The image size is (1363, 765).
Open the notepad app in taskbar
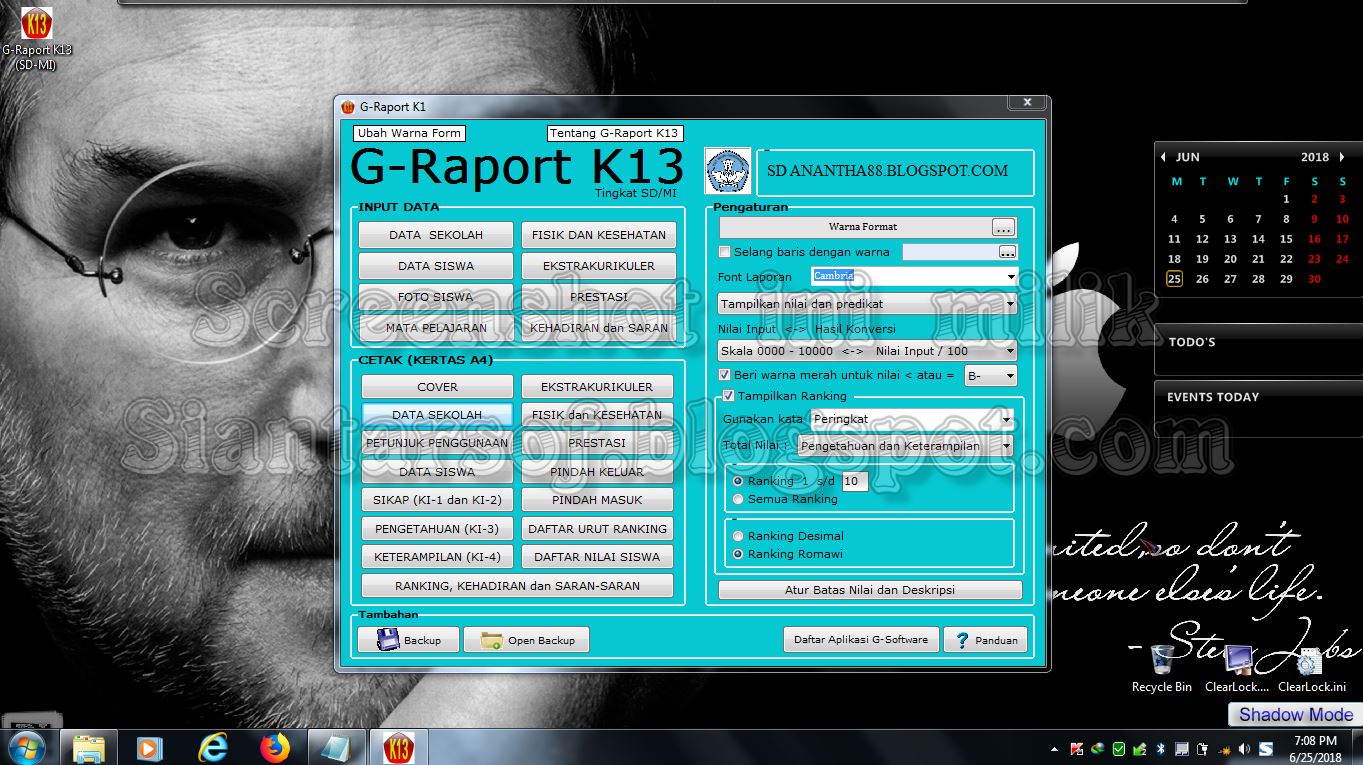tap(336, 747)
